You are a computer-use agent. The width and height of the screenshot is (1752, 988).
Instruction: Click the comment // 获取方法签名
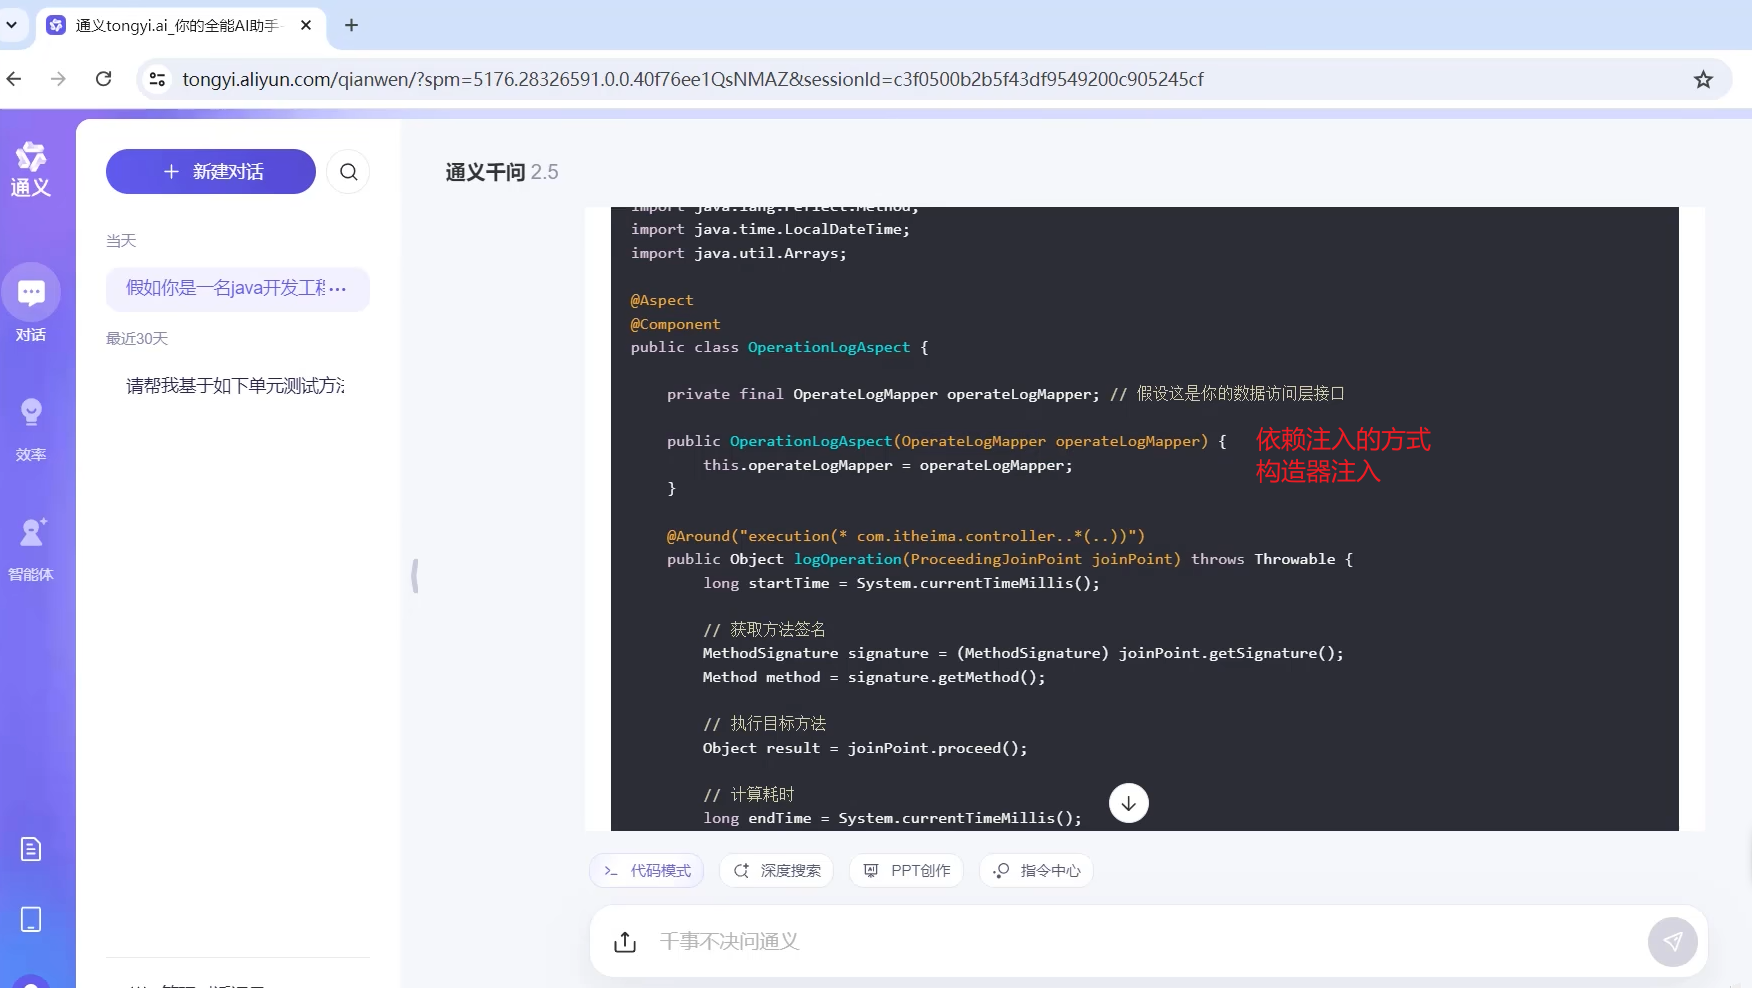tap(764, 629)
